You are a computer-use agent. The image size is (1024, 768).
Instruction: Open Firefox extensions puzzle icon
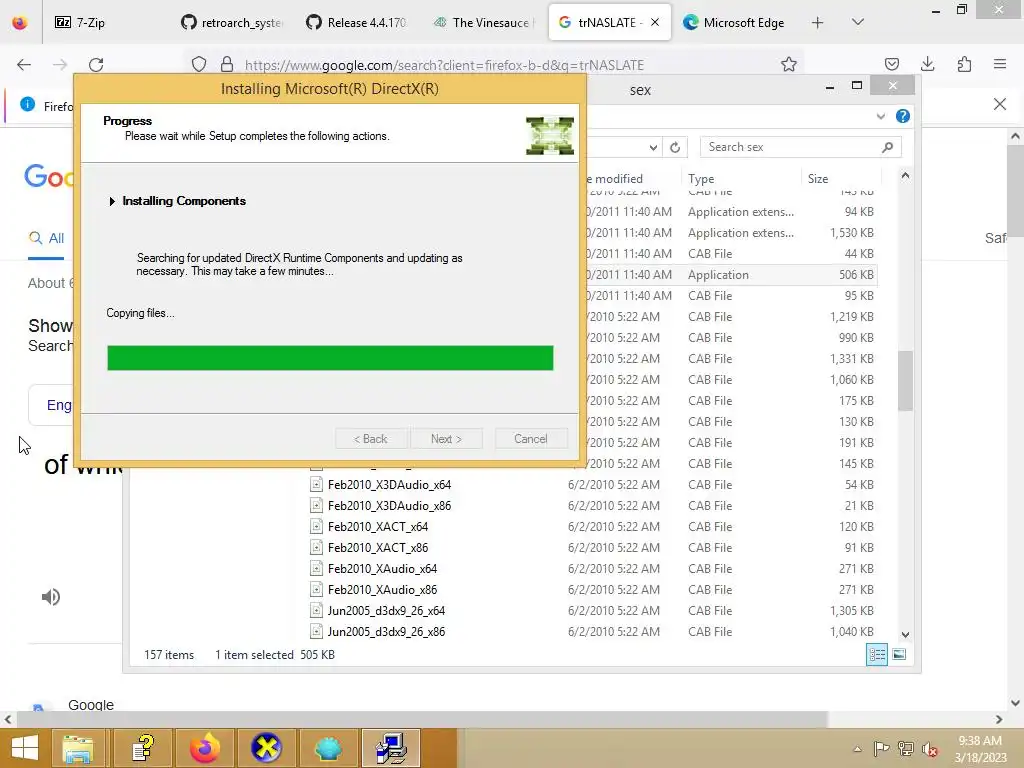pyautogui.click(x=964, y=64)
